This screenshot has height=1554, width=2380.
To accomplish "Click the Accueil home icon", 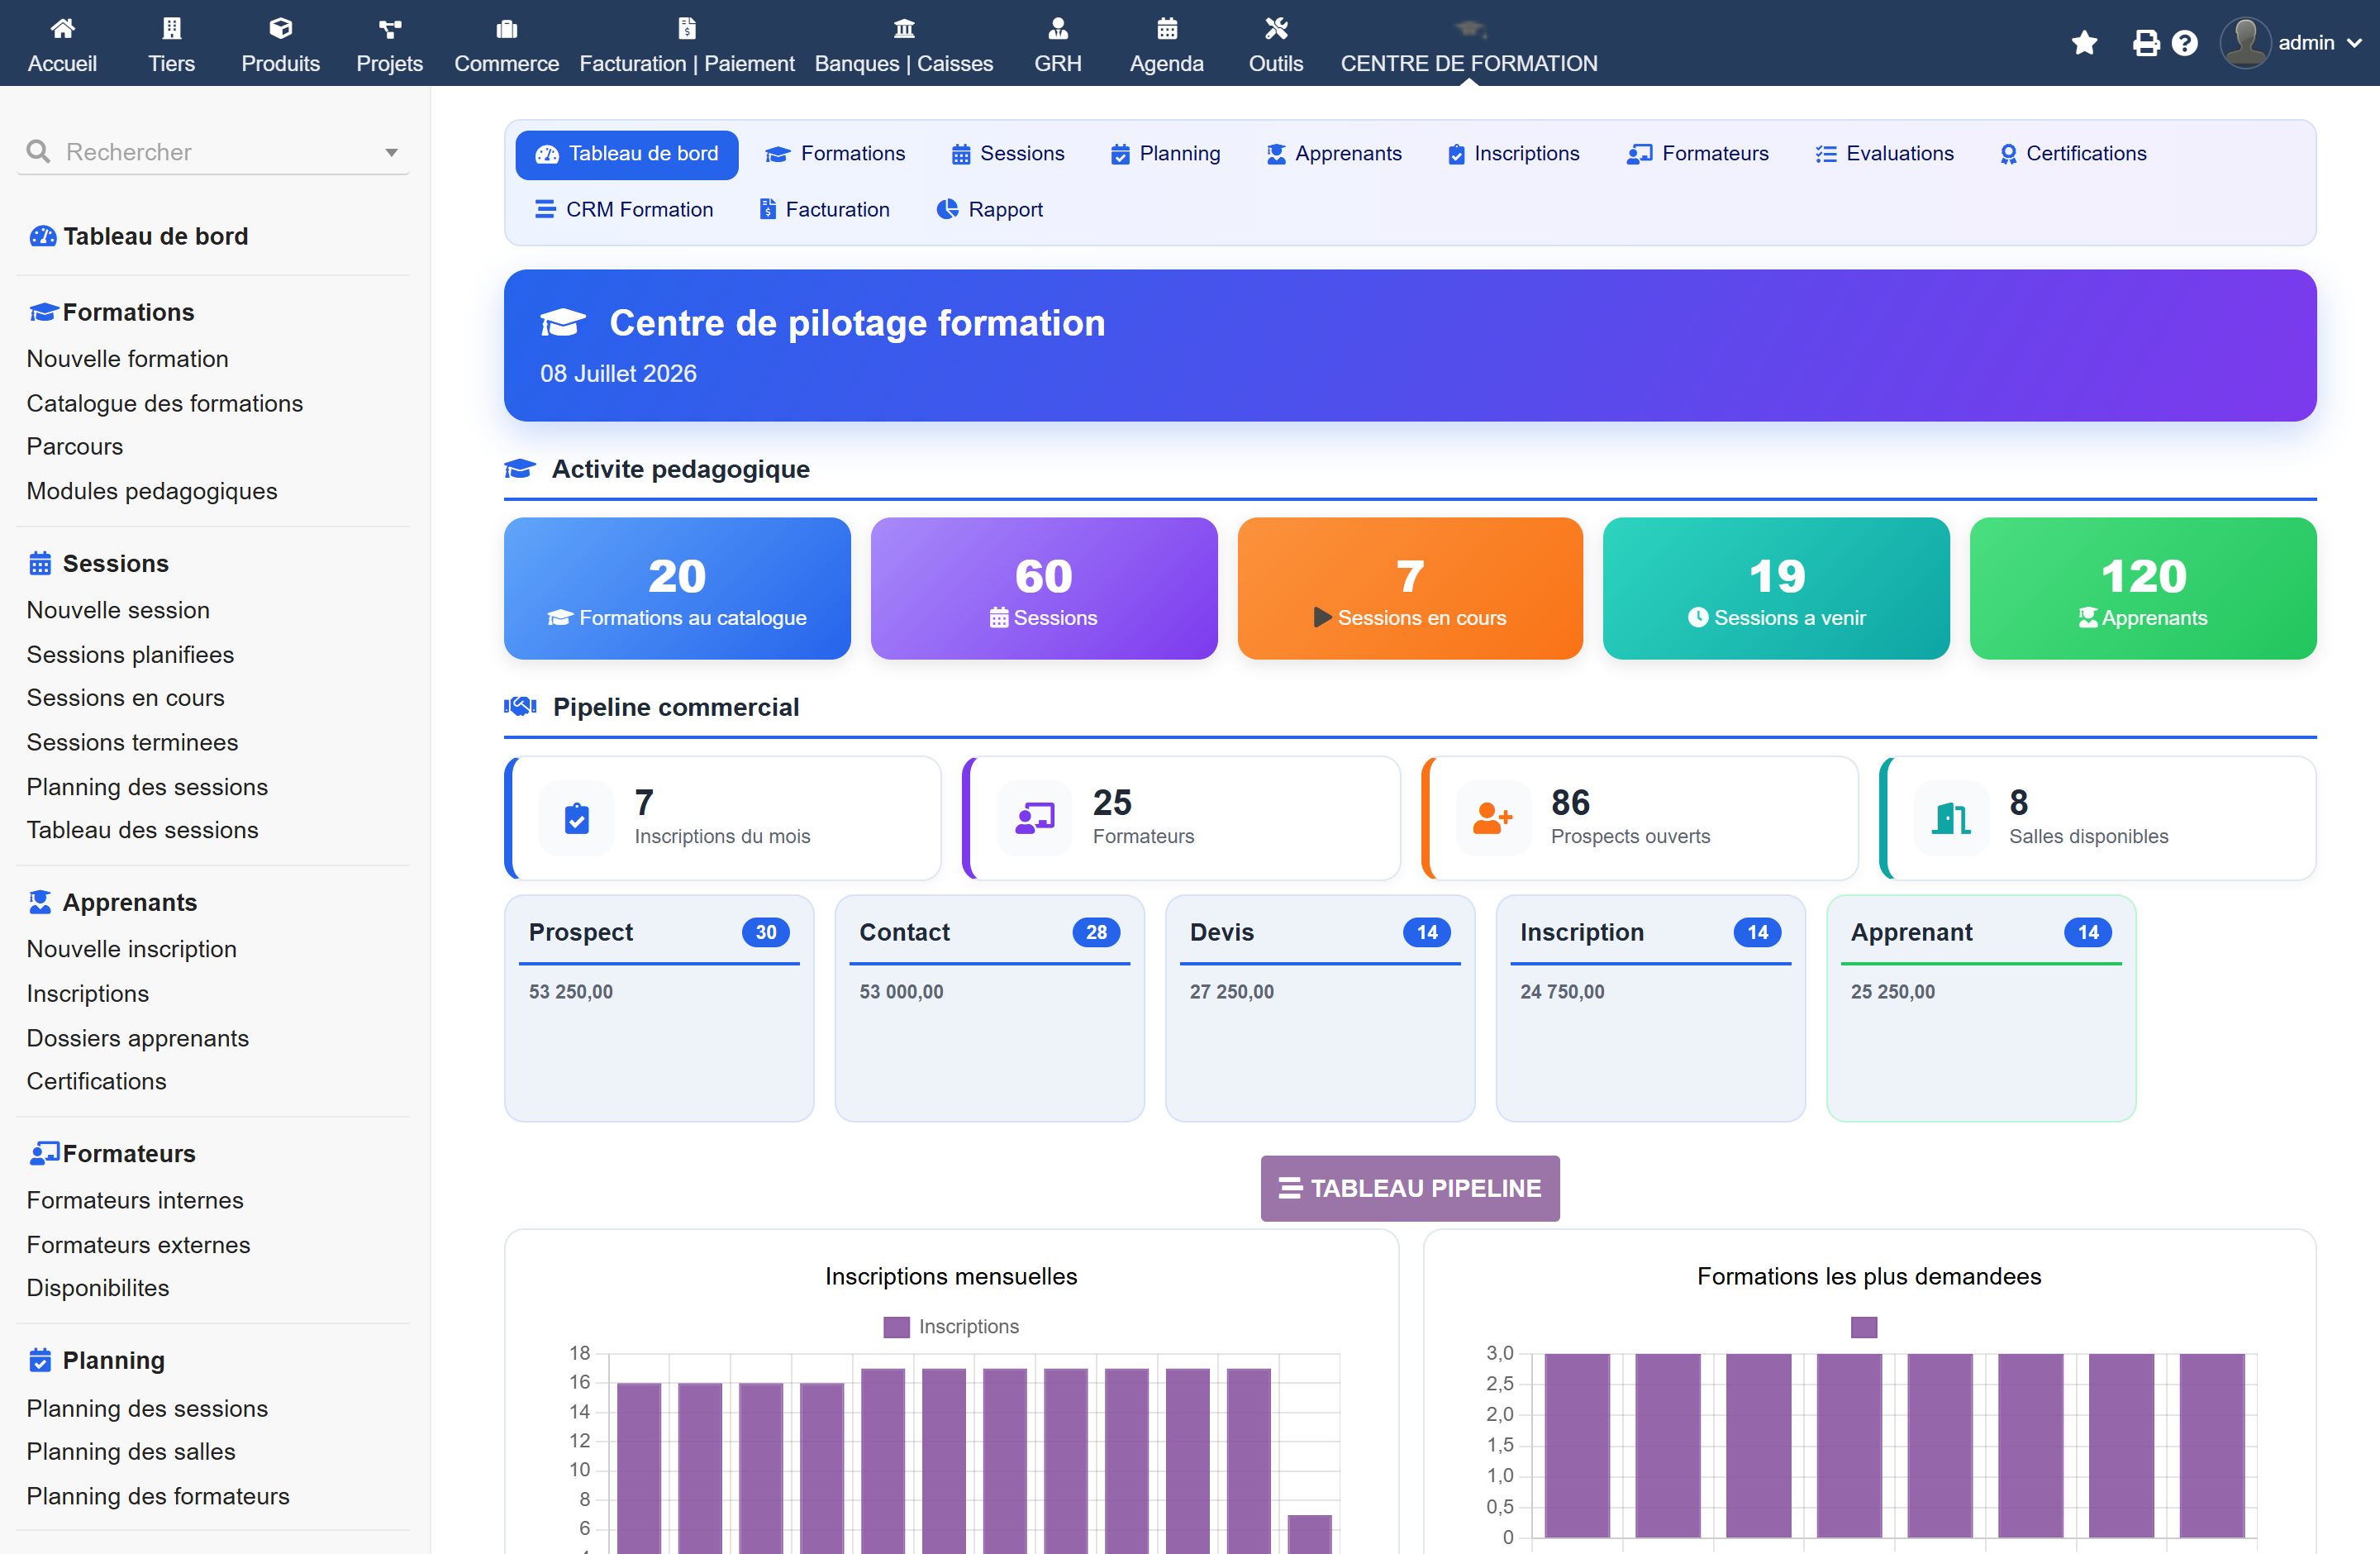I will [x=62, y=28].
